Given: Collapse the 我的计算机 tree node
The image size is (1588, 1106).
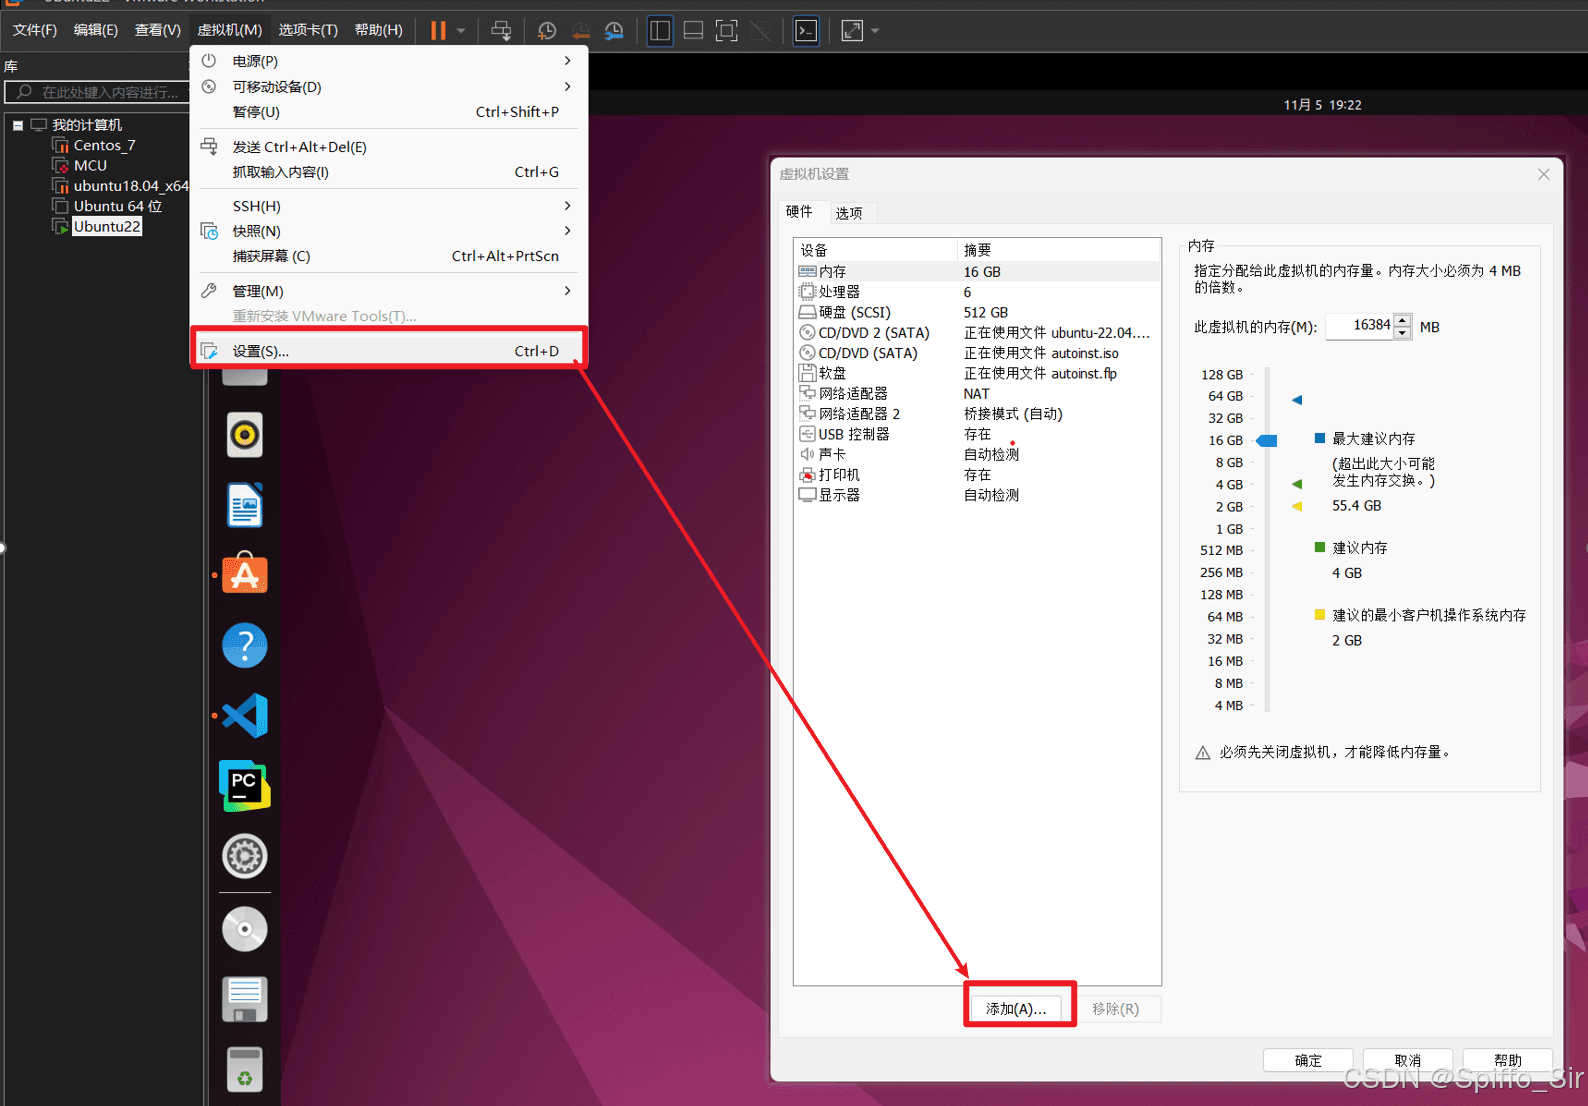Looking at the screenshot, I should pyautogui.click(x=18, y=126).
